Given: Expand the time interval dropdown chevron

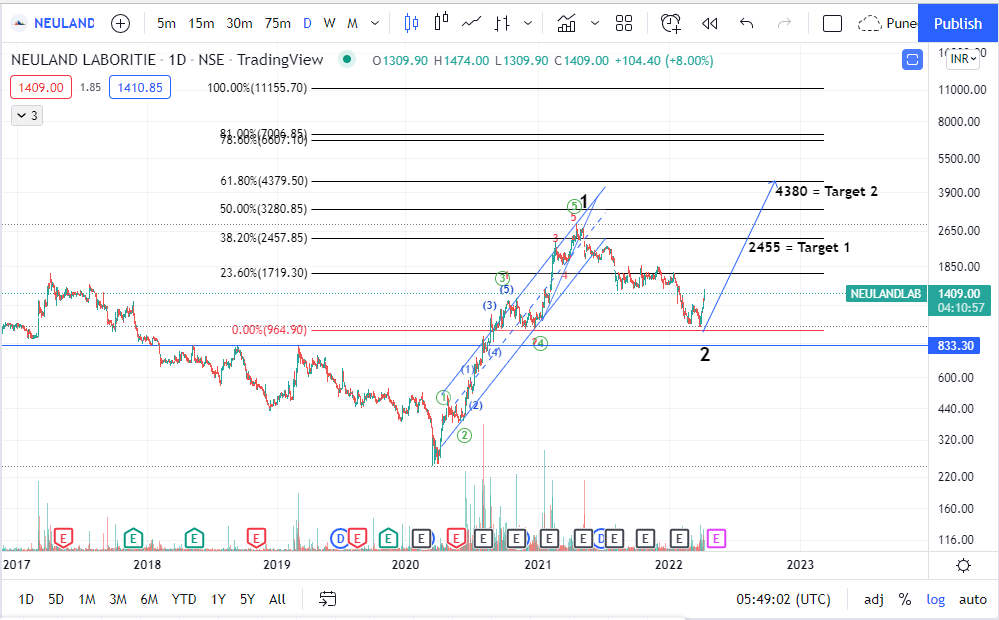Looking at the screenshot, I should click(x=375, y=24).
